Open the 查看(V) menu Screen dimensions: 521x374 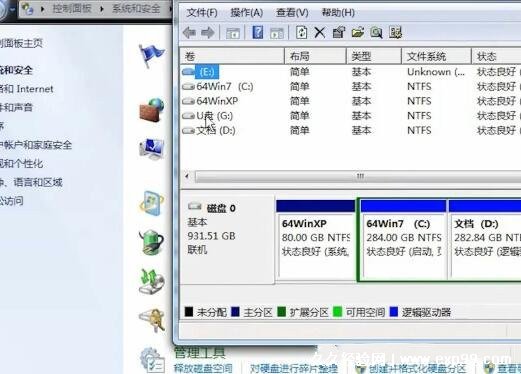[x=292, y=13]
